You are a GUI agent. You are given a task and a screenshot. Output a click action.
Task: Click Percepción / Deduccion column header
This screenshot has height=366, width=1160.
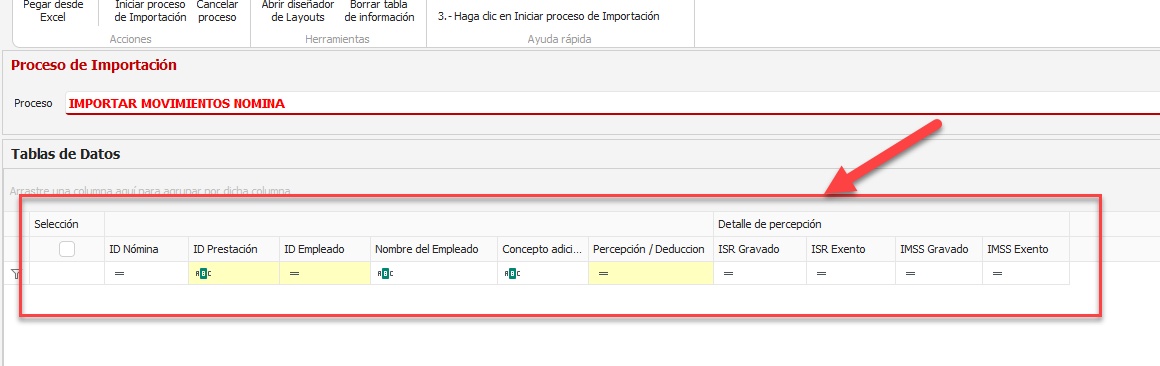pos(650,249)
